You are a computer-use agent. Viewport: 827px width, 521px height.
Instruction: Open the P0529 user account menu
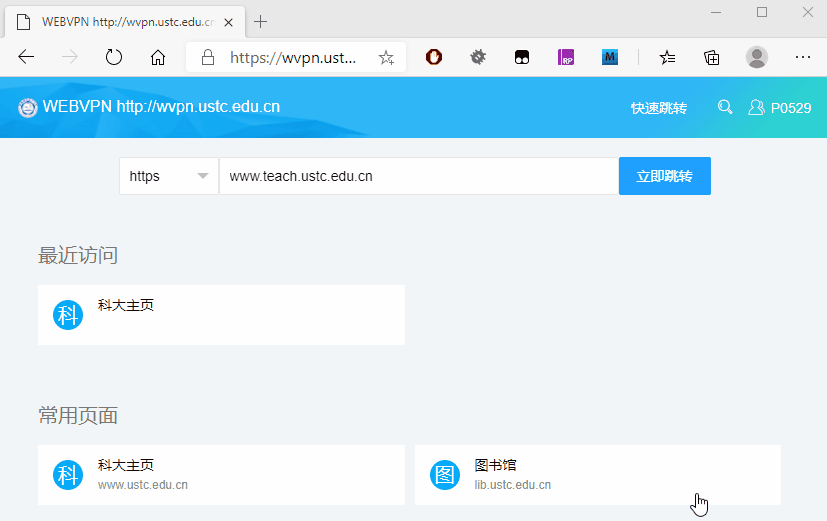pyautogui.click(x=780, y=108)
